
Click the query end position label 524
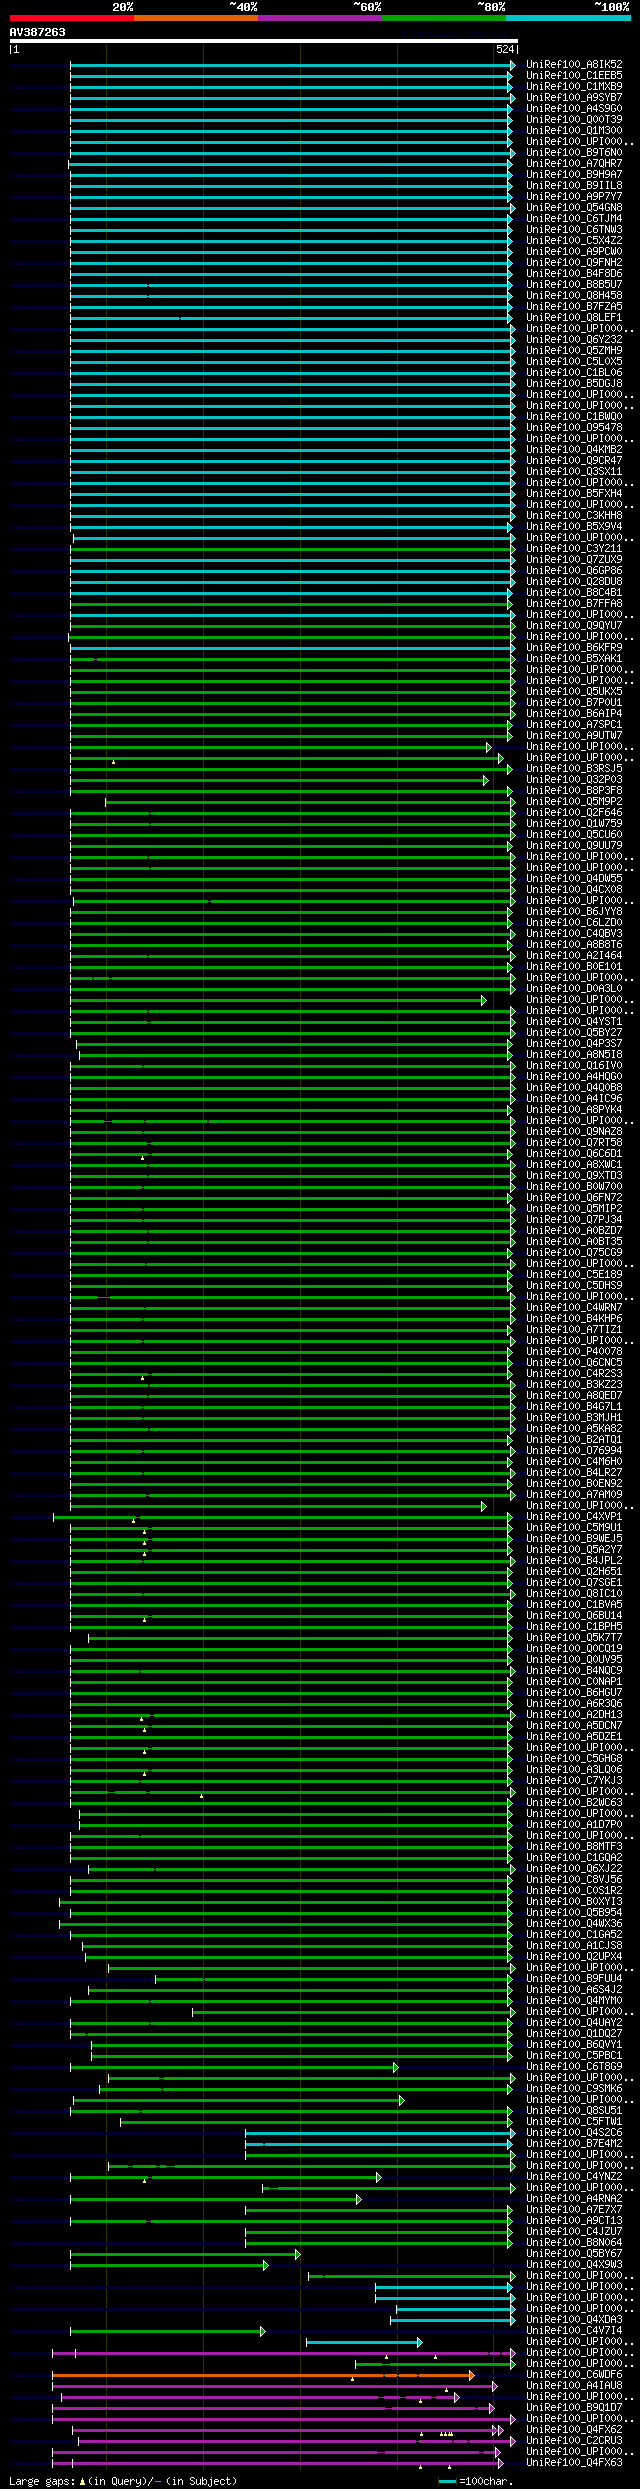point(505,49)
